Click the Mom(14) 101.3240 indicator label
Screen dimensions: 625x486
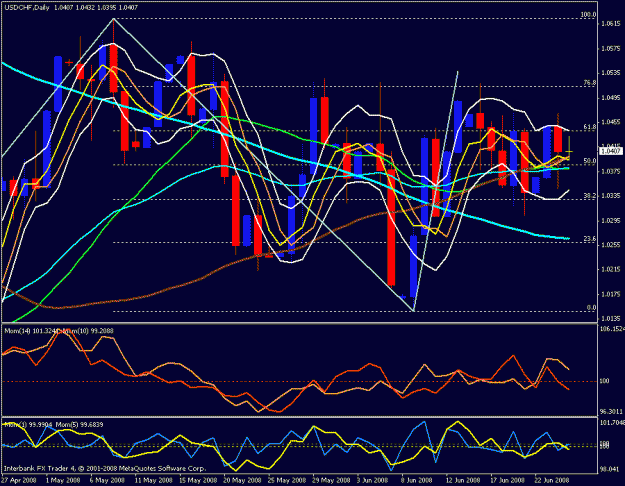(31, 331)
